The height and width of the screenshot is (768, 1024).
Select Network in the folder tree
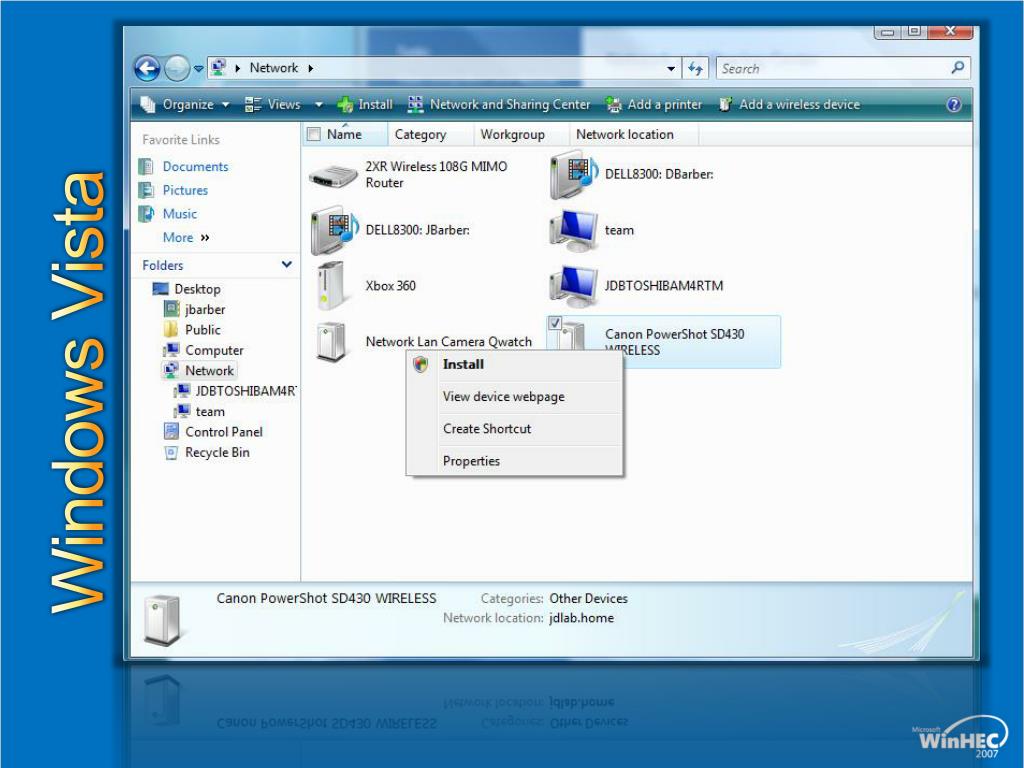209,370
